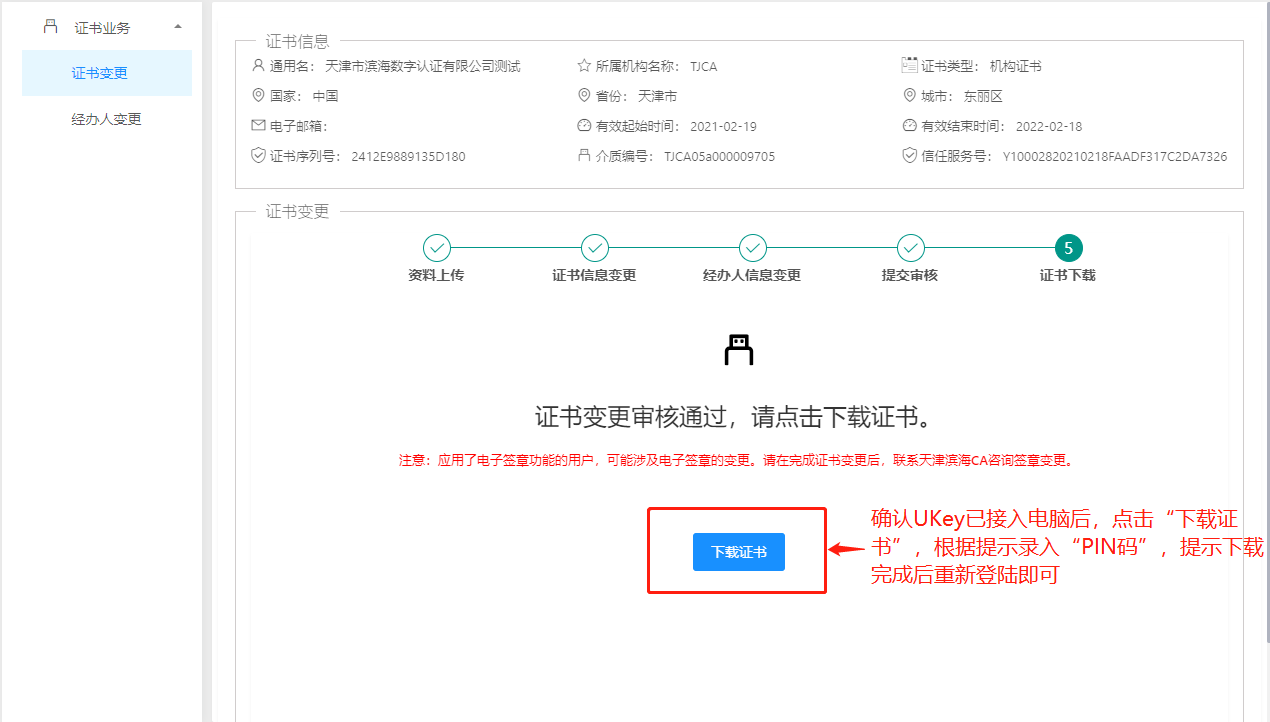This screenshot has width=1270, height=722.
Task: Click the envelope icon beside 电子邮箱
Action: click(258, 126)
